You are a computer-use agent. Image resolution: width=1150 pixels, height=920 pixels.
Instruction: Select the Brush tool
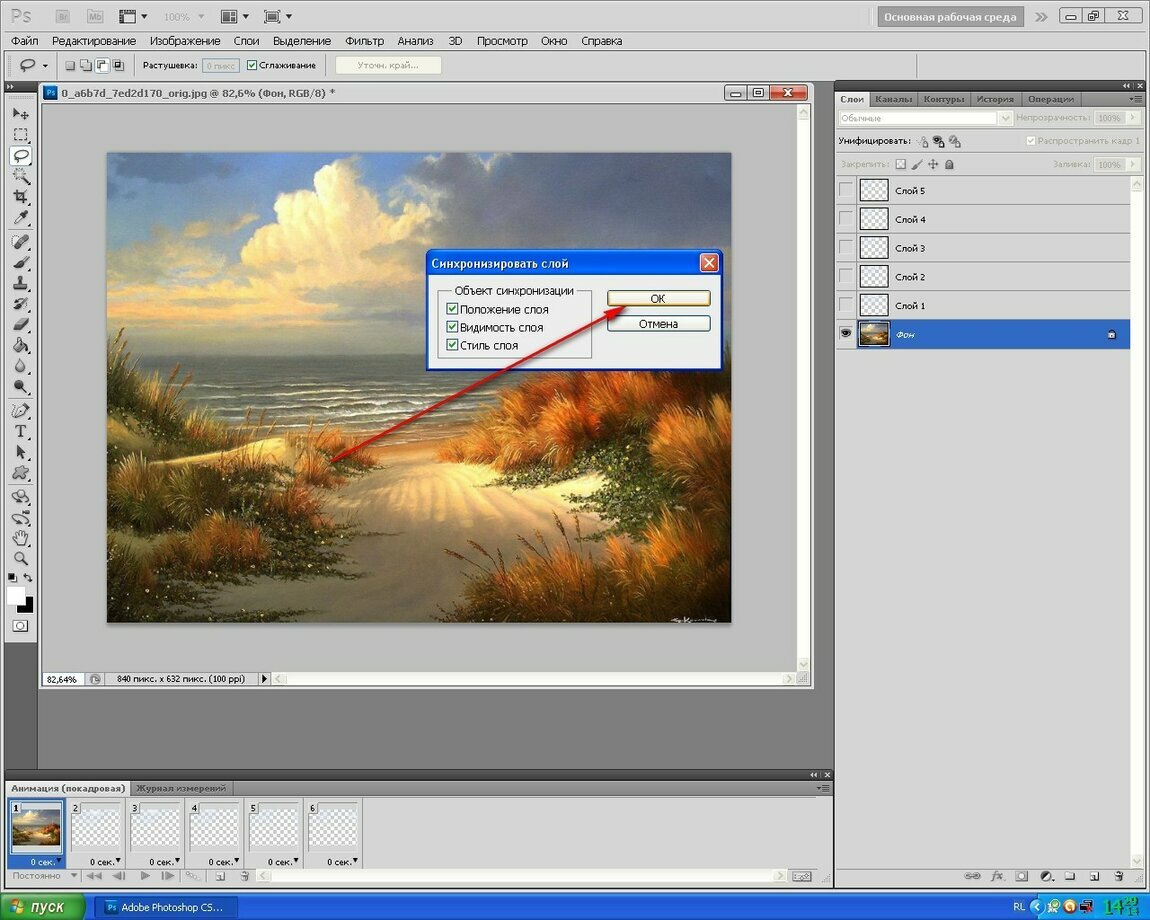click(21, 263)
